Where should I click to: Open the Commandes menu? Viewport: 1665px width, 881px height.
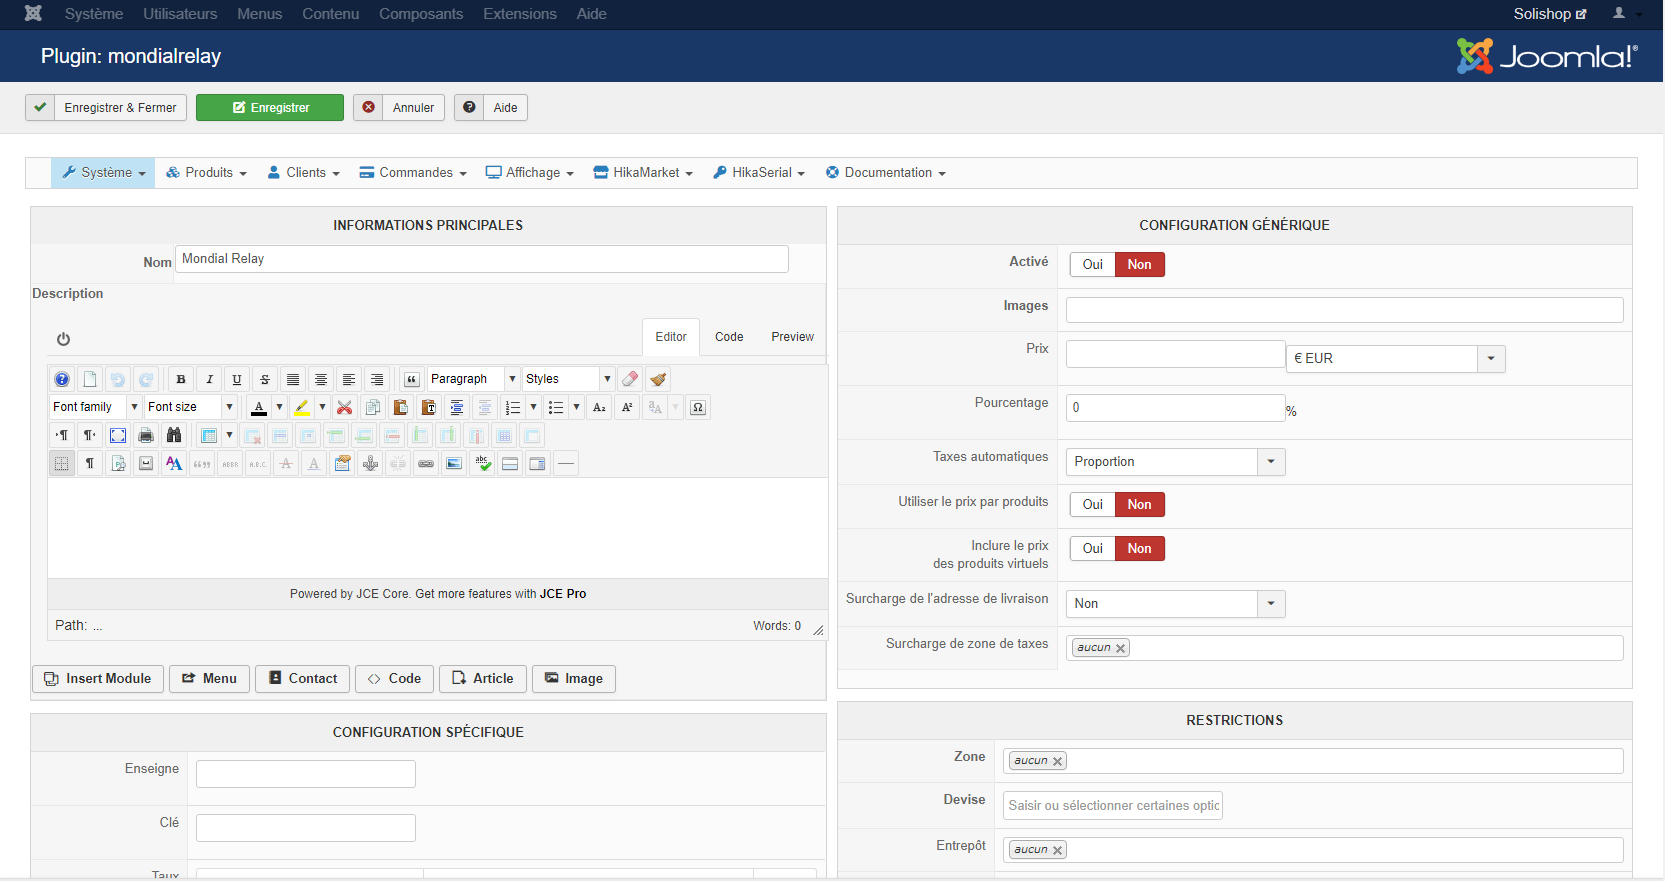click(x=413, y=173)
